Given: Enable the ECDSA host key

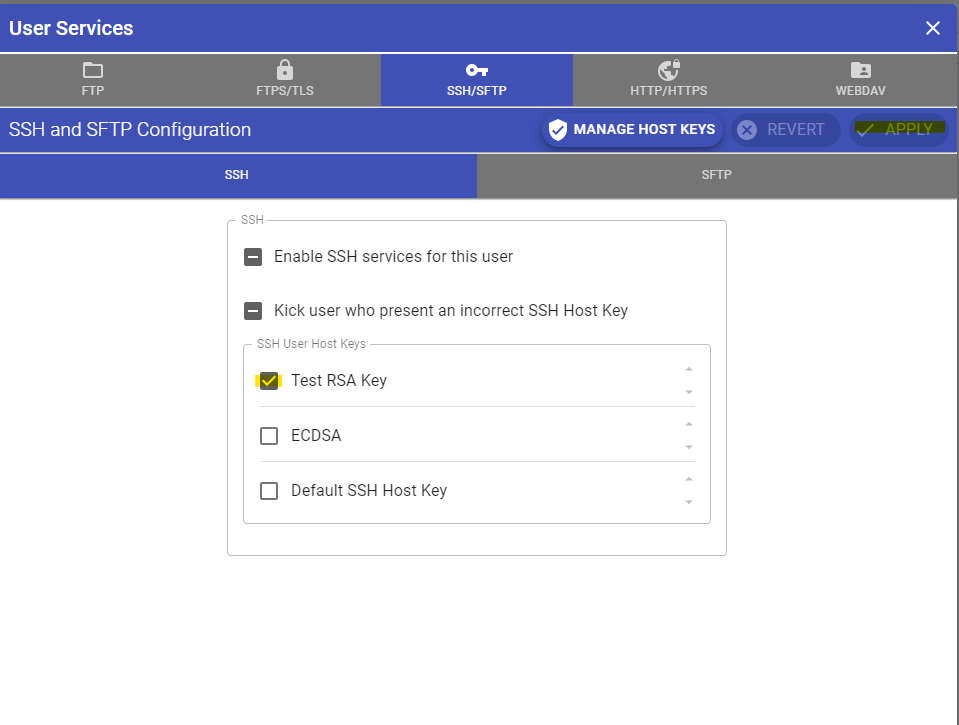Looking at the screenshot, I should pyautogui.click(x=268, y=435).
